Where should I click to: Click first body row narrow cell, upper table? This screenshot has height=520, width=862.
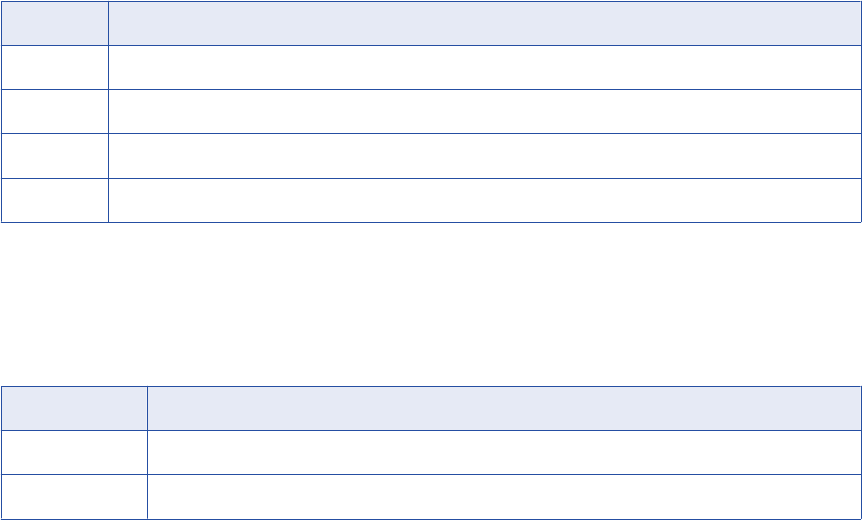(x=54, y=67)
